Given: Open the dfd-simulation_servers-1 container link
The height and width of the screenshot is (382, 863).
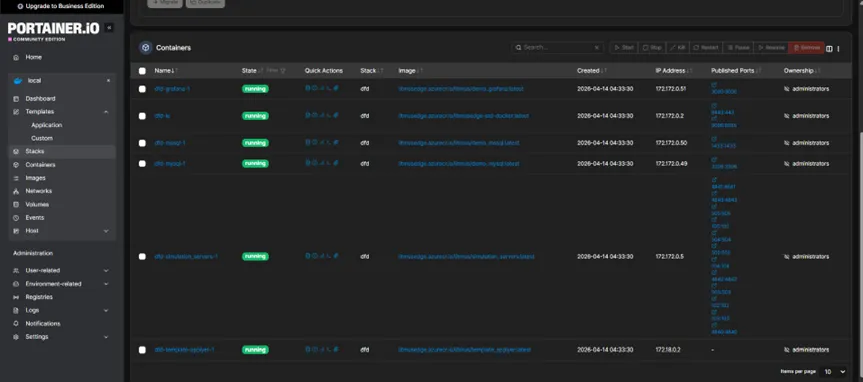Looking at the screenshot, I should point(186,257).
